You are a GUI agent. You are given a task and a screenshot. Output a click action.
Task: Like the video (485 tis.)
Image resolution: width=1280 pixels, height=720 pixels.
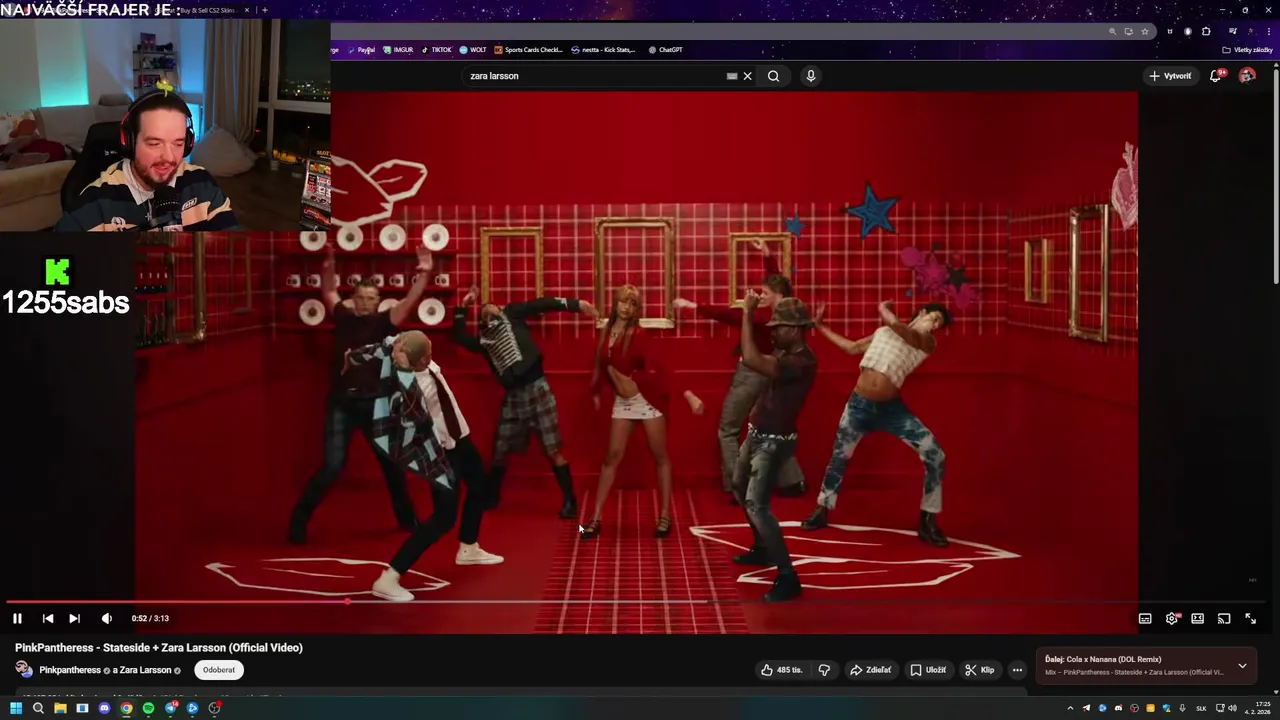point(782,670)
